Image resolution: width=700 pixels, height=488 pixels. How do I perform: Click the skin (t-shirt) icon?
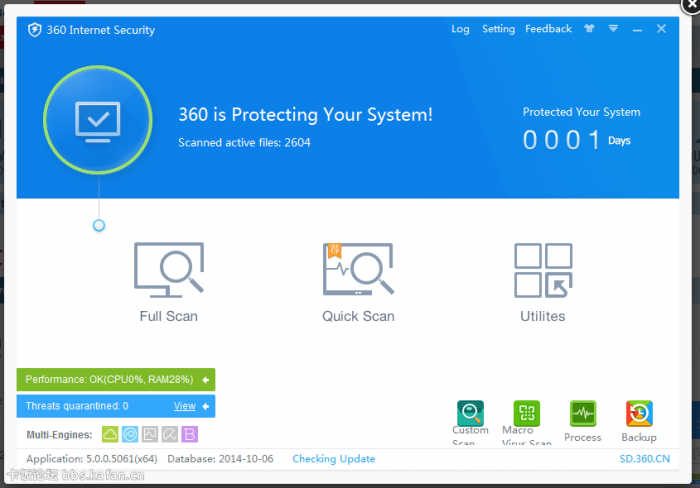[x=585, y=29]
